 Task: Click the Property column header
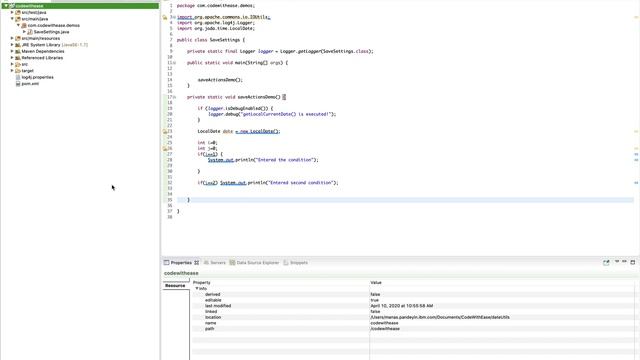[x=202, y=282]
